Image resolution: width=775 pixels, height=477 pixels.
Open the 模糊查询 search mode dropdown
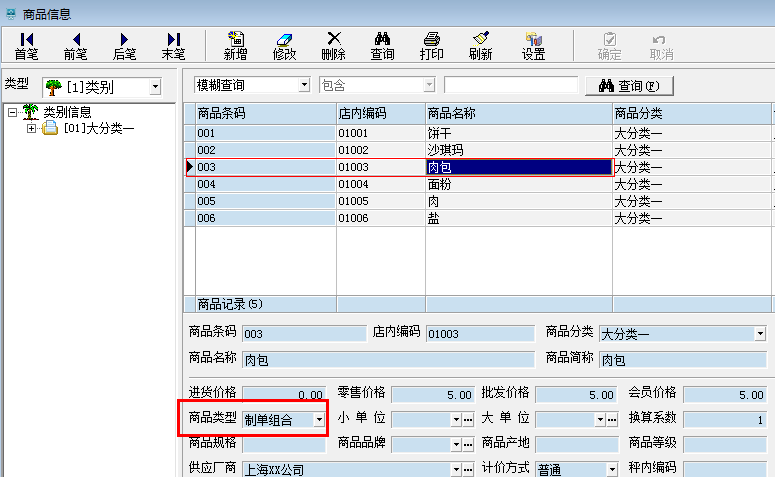[x=304, y=85]
